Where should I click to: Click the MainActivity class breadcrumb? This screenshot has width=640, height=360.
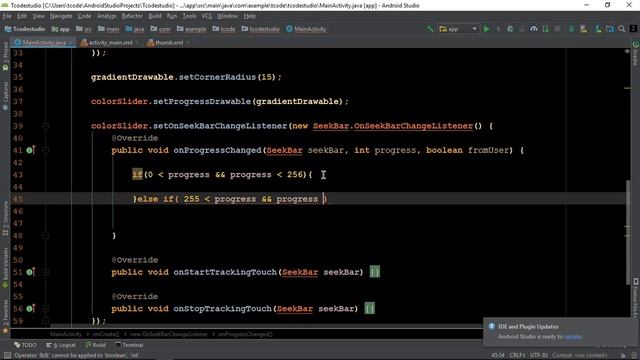point(306,29)
